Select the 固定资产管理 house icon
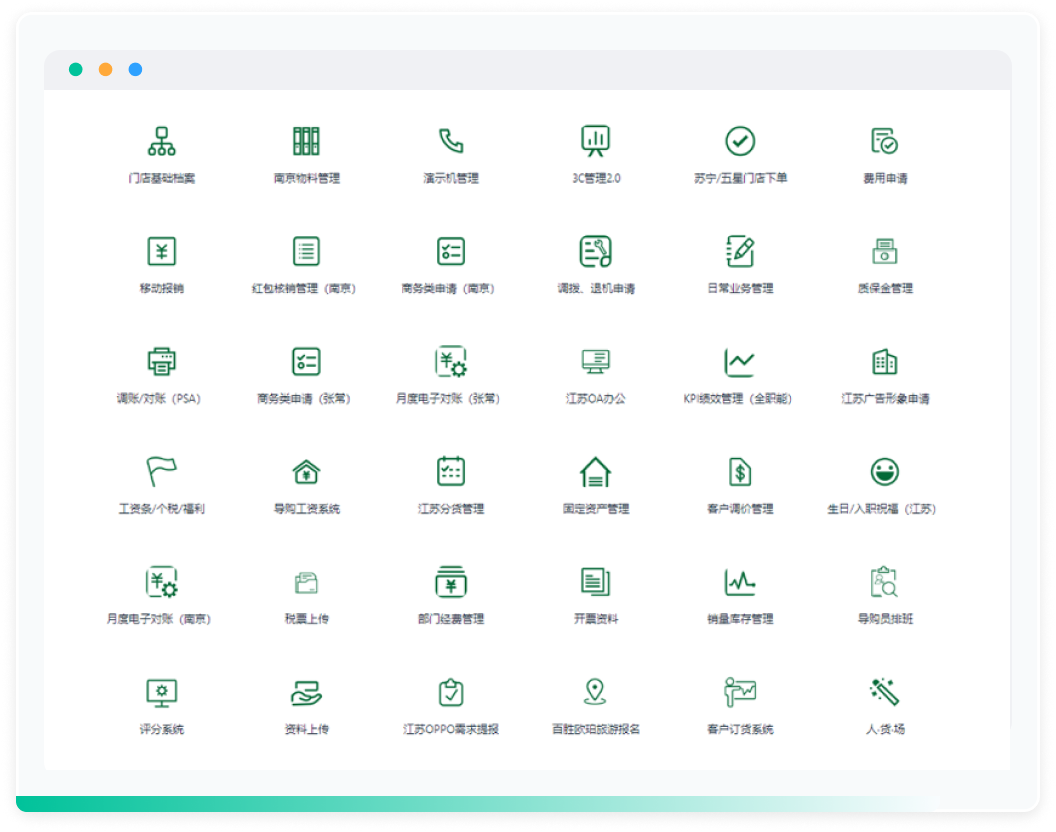This screenshot has height=832, width=1056. pyautogui.click(x=596, y=471)
